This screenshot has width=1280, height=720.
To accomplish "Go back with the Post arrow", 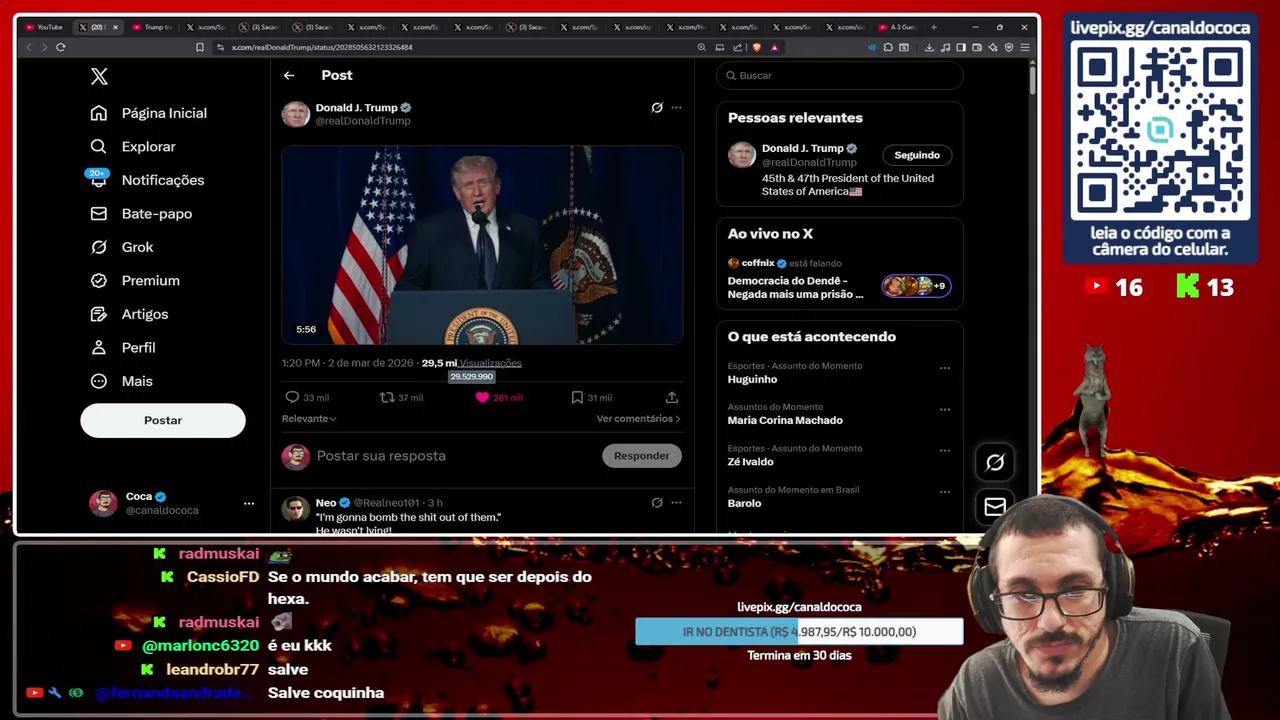I will [x=289, y=75].
